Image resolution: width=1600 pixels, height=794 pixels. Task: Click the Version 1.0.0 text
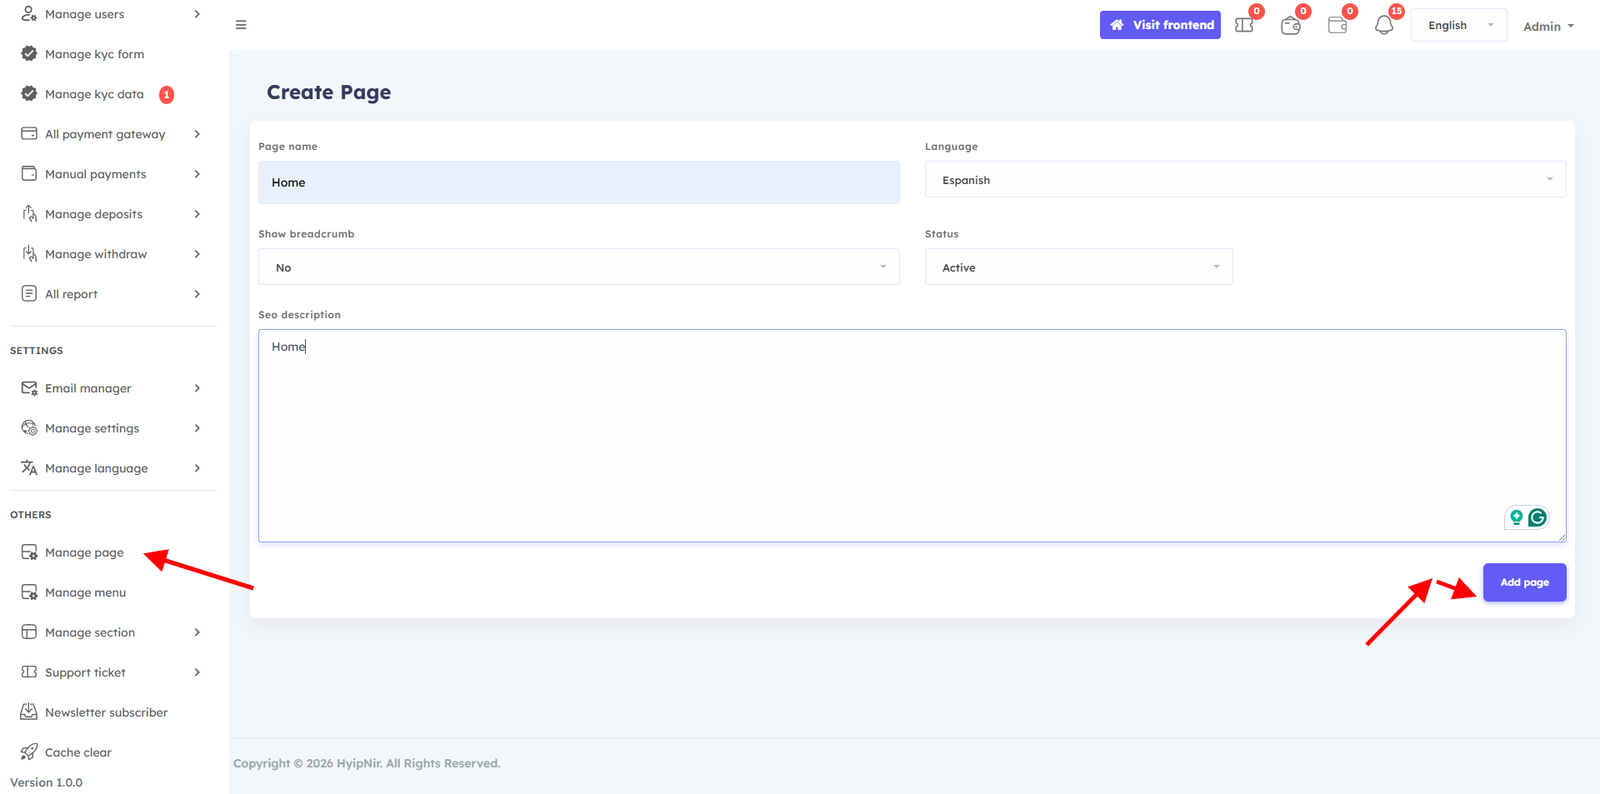(x=46, y=782)
